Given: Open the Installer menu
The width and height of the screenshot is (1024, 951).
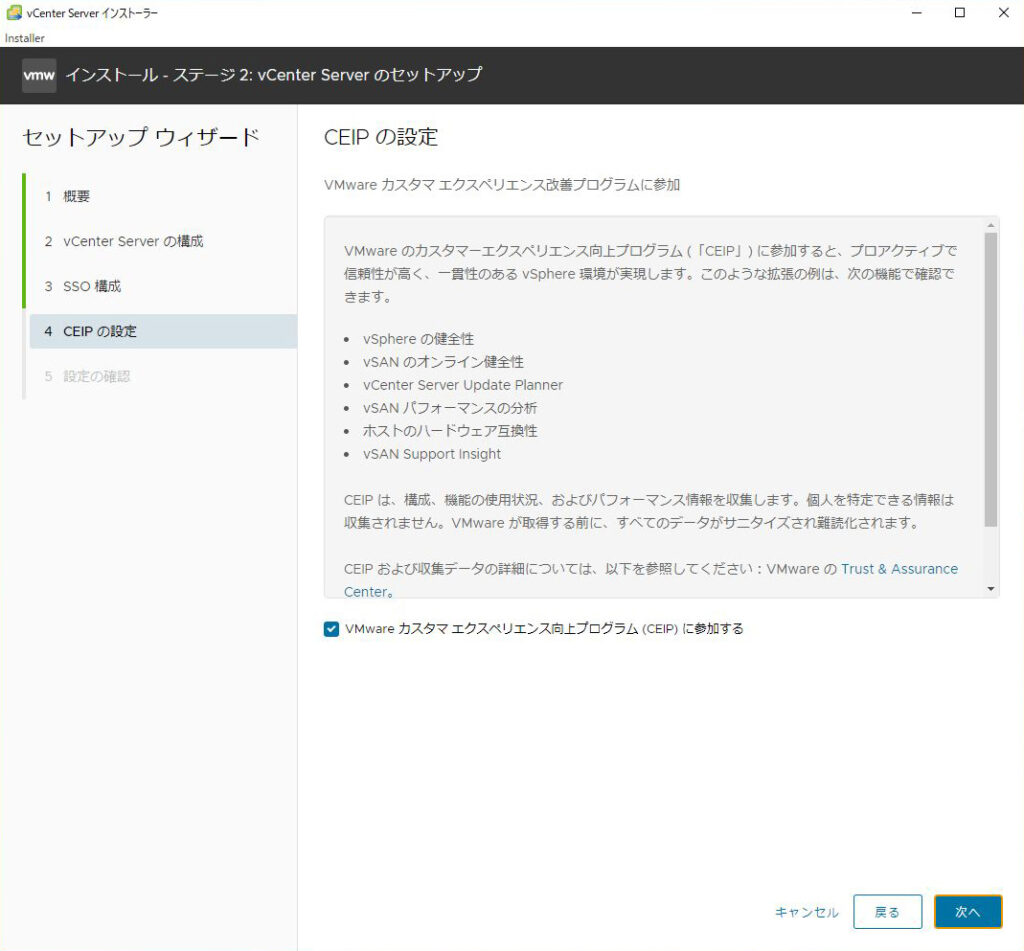Looking at the screenshot, I should click(24, 38).
